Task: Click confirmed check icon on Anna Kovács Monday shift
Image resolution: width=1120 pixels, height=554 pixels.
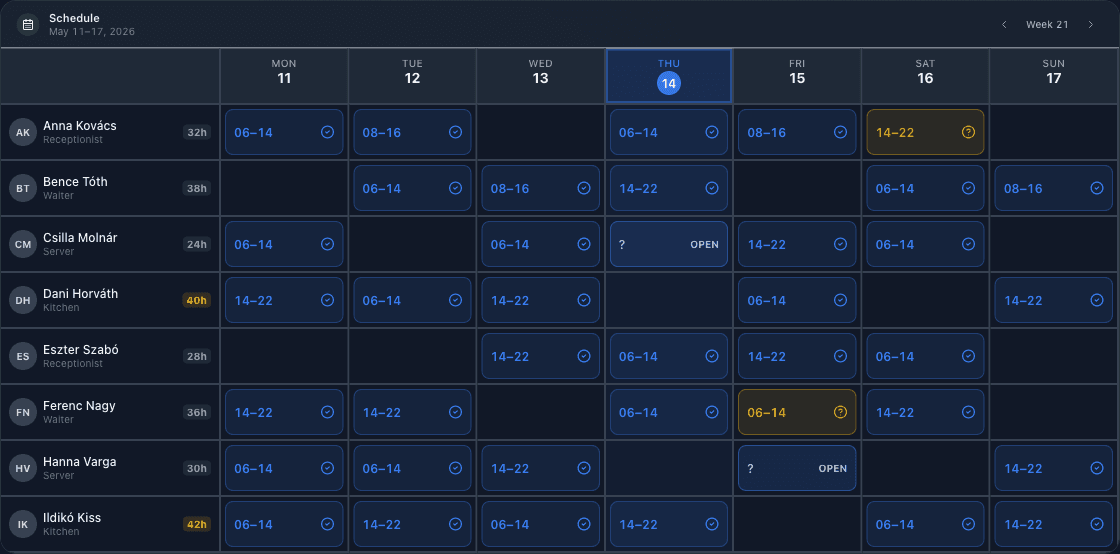Action: [x=327, y=132]
